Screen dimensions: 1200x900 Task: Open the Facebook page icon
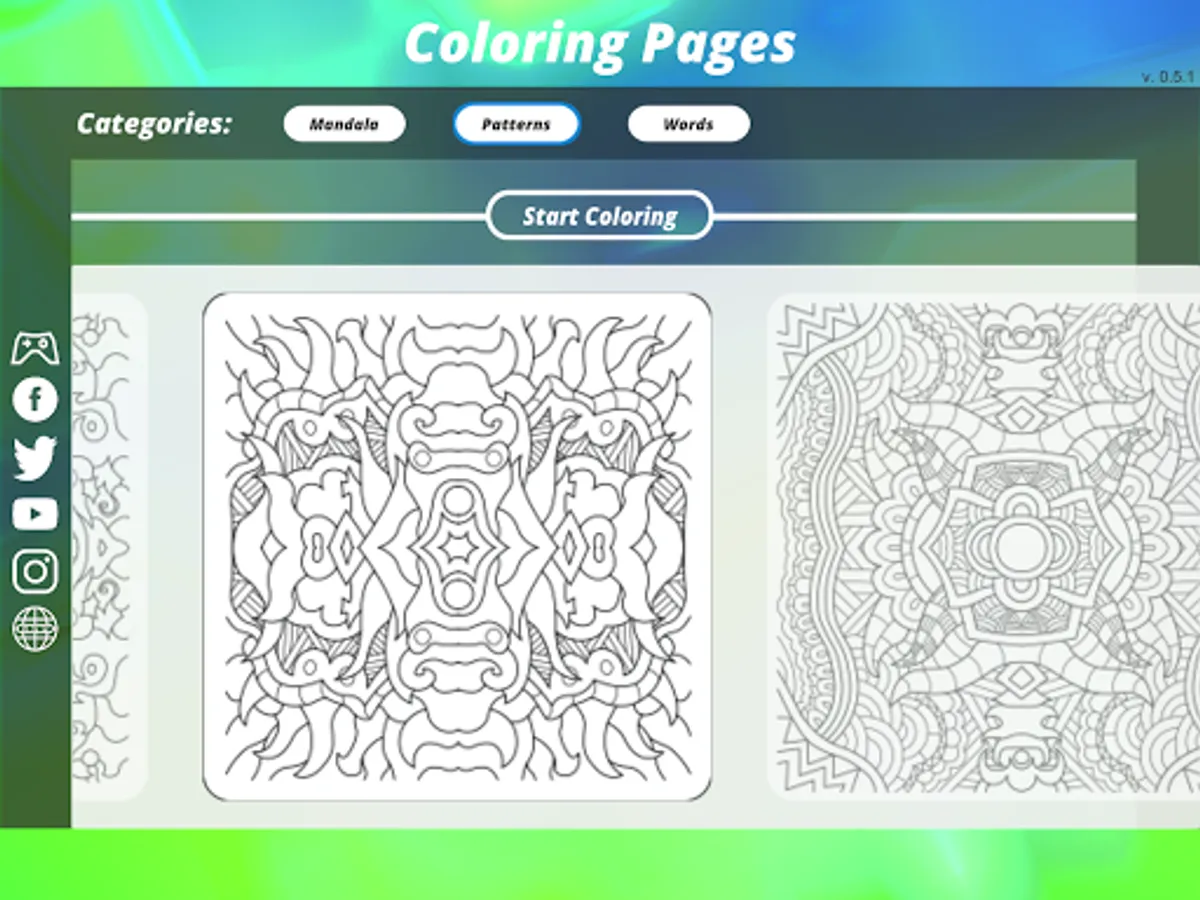(35, 400)
